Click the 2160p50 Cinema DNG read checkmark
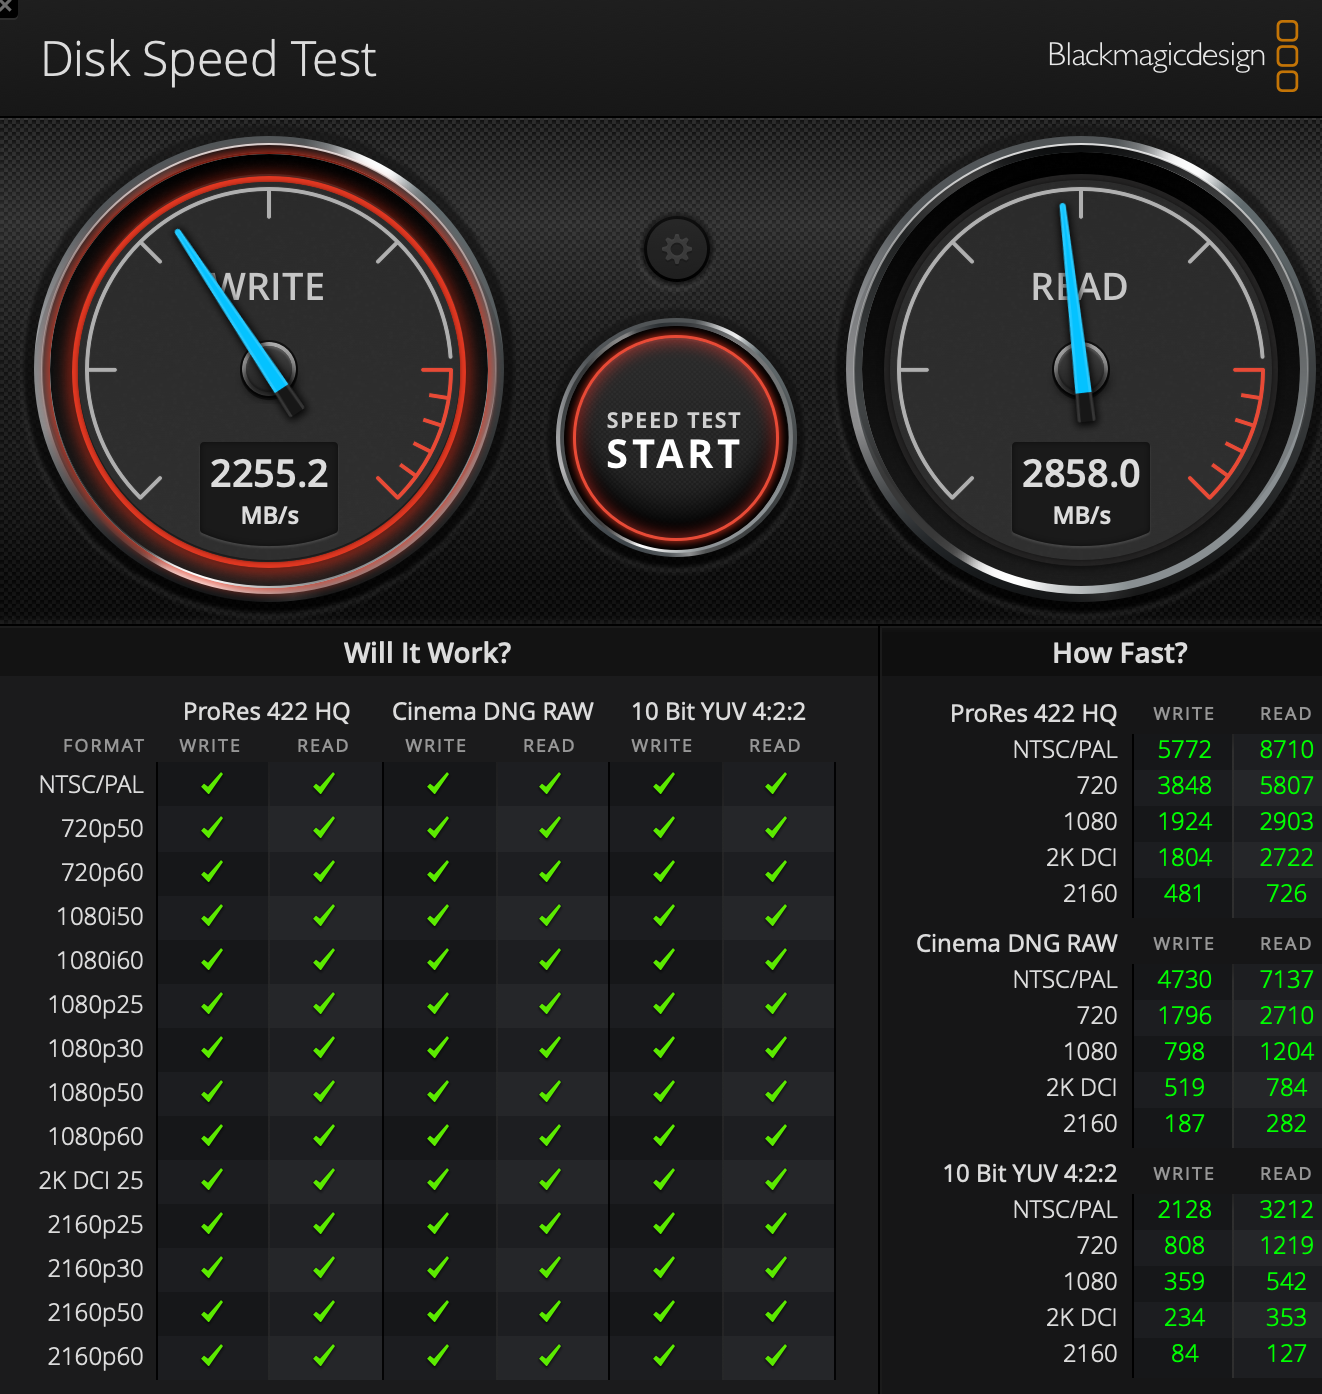This screenshot has height=1394, width=1322. pos(549,1313)
